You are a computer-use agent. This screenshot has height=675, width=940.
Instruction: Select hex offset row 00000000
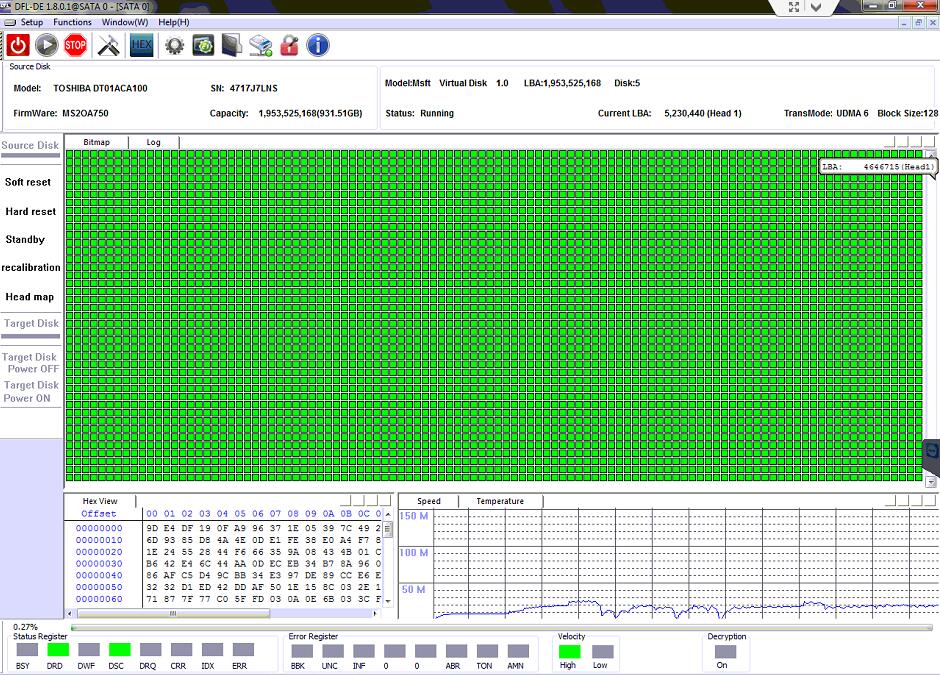pyautogui.click(x=99, y=528)
